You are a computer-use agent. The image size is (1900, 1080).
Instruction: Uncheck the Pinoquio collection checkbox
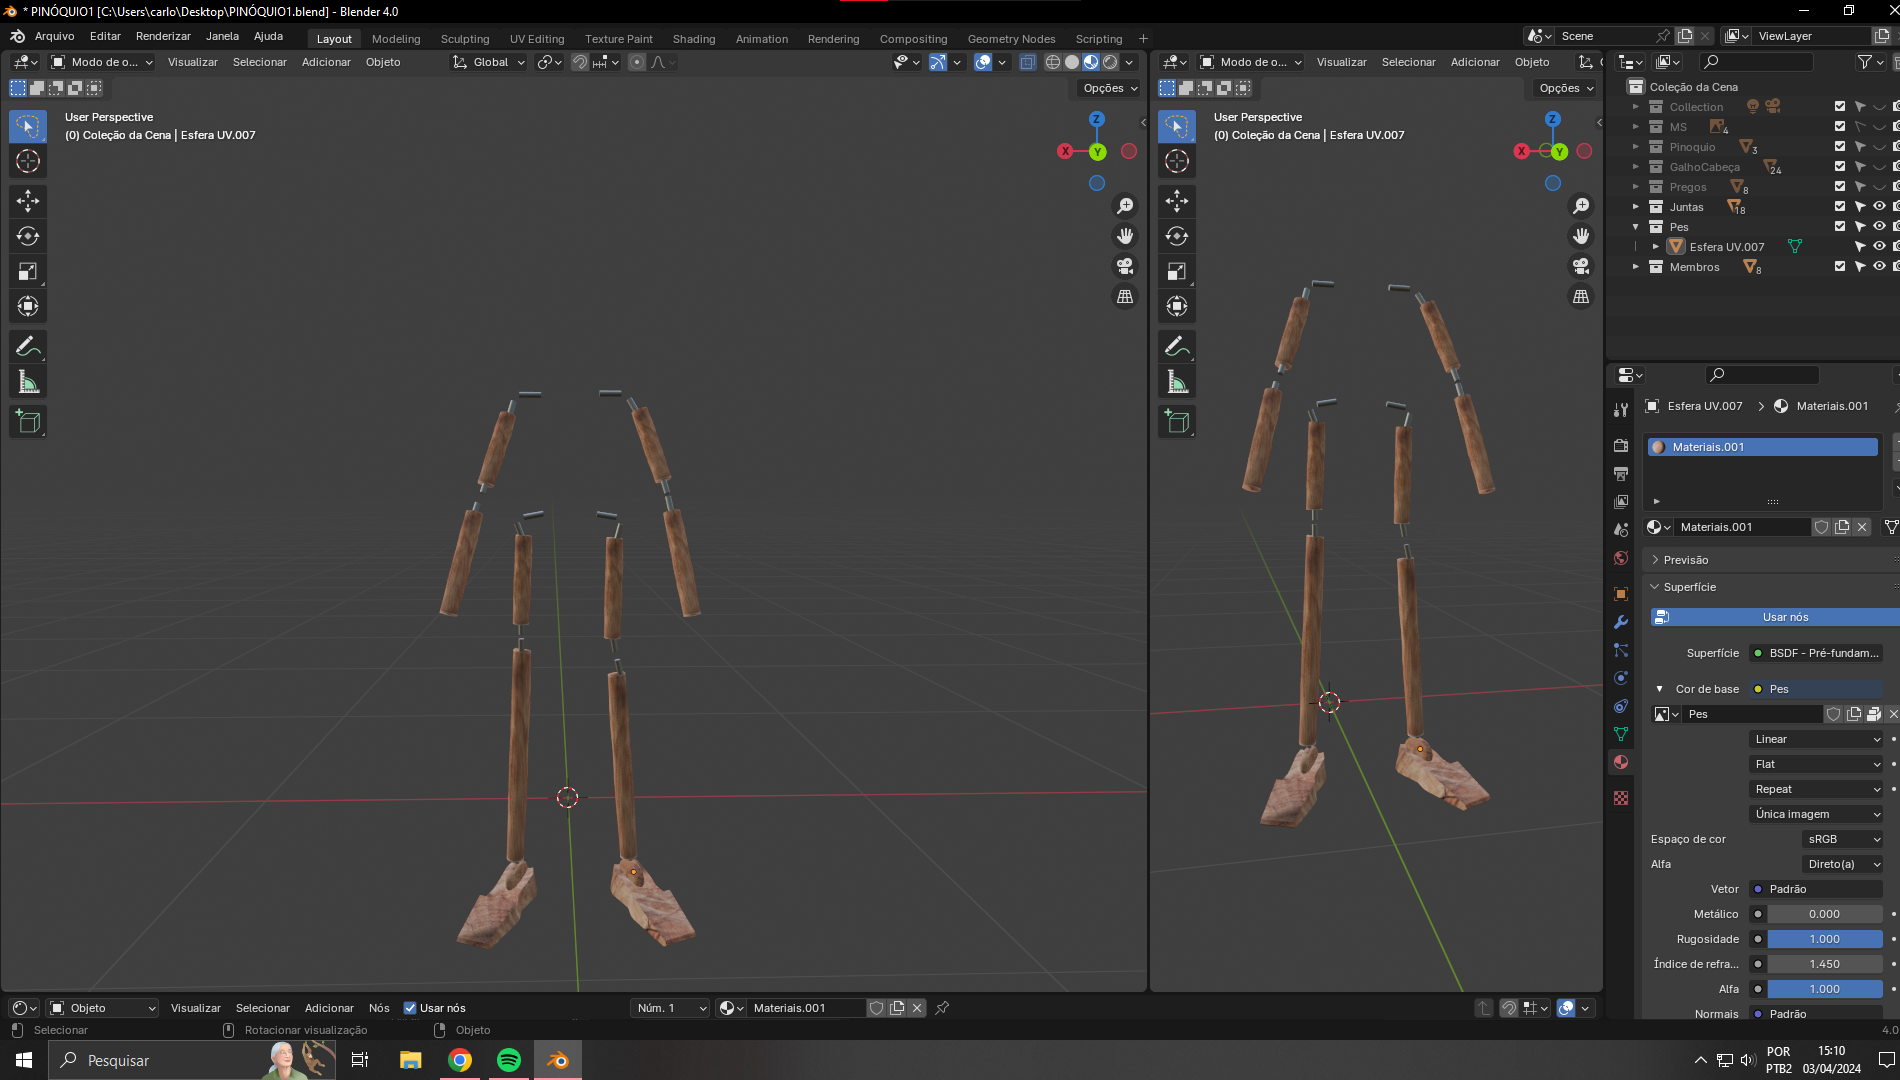(x=1840, y=146)
